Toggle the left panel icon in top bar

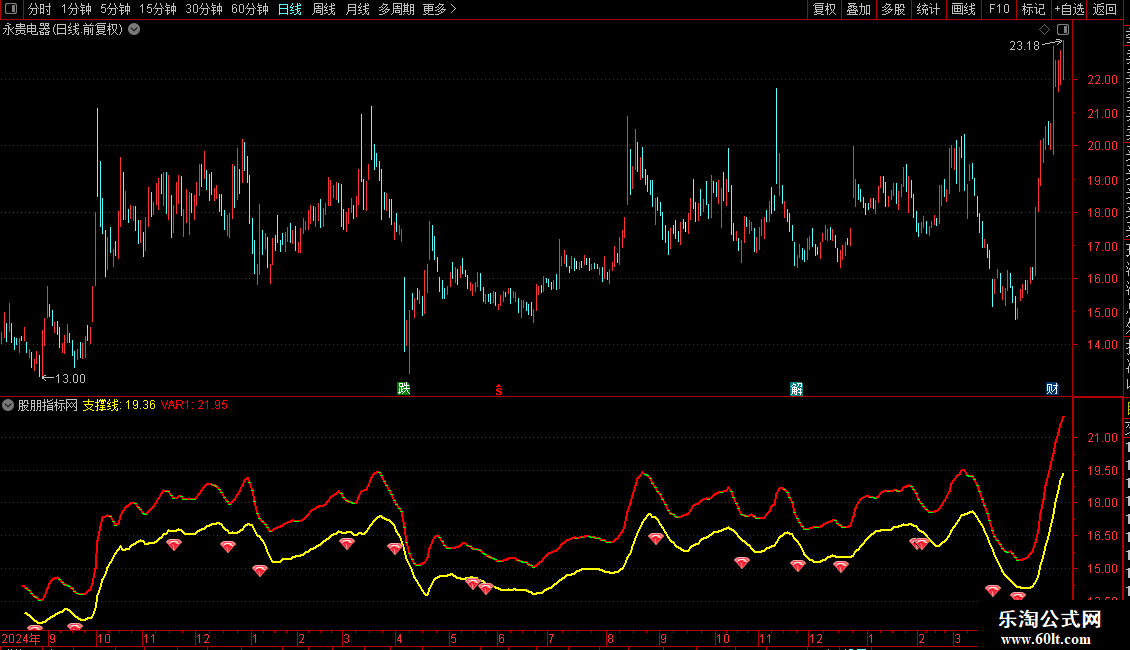point(11,9)
